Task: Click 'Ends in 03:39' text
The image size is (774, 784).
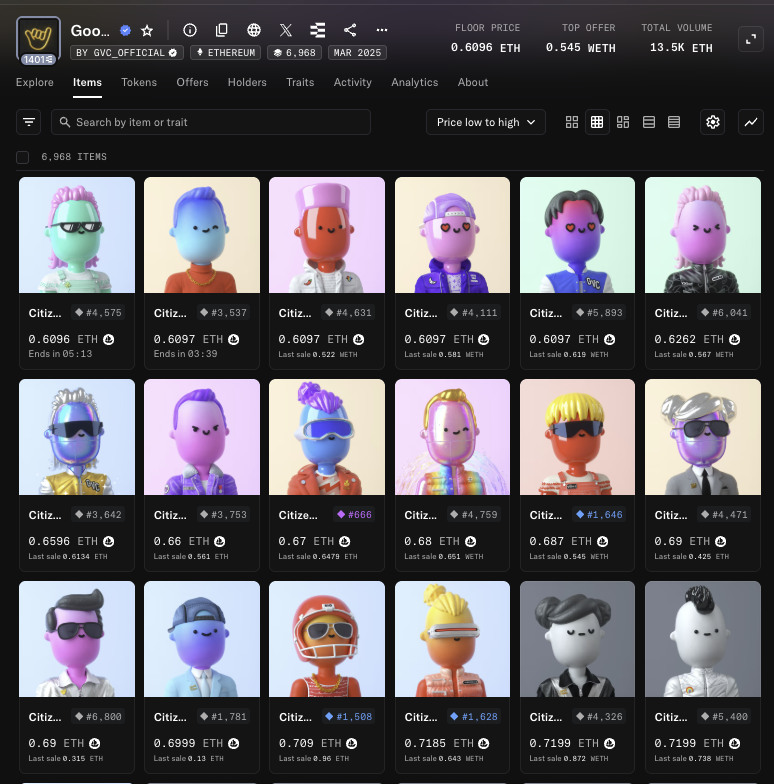Action: pyautogui.click(x=185, y=354)
